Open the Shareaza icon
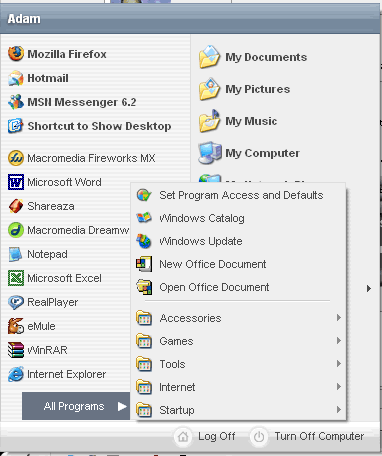 (16, 206)
